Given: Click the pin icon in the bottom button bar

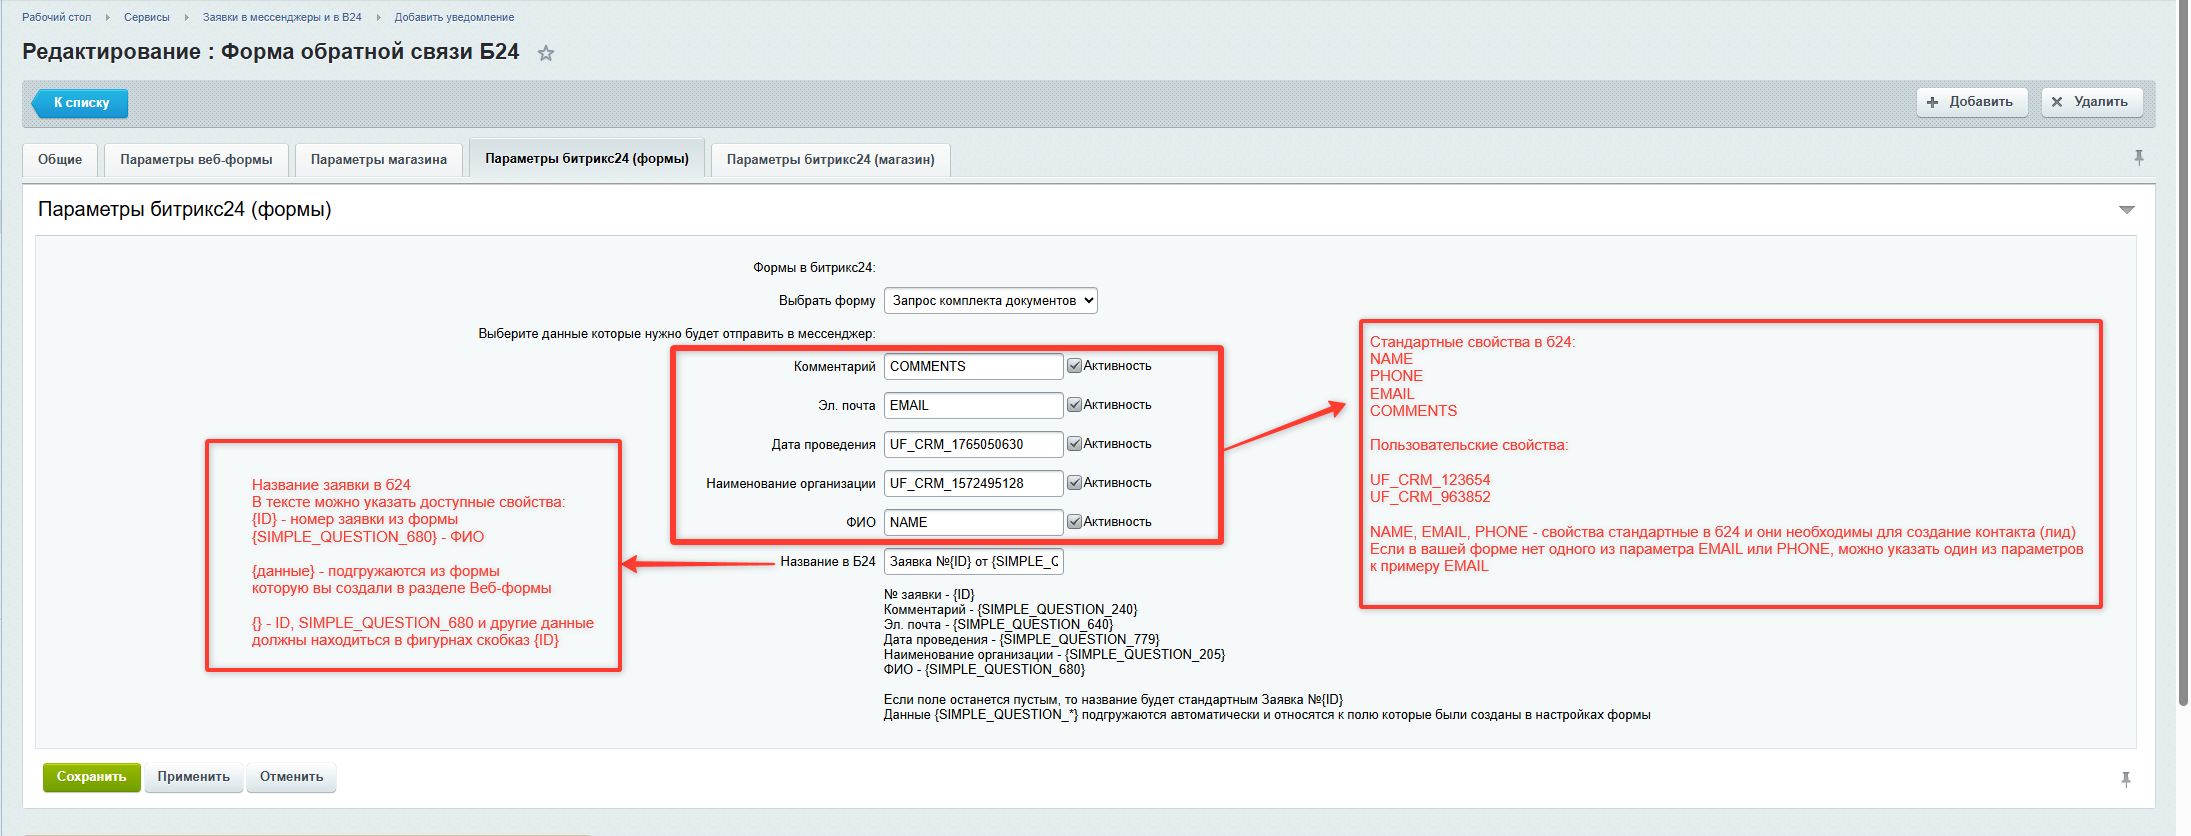Looking at the screenshot, I should pos(2125,779).
